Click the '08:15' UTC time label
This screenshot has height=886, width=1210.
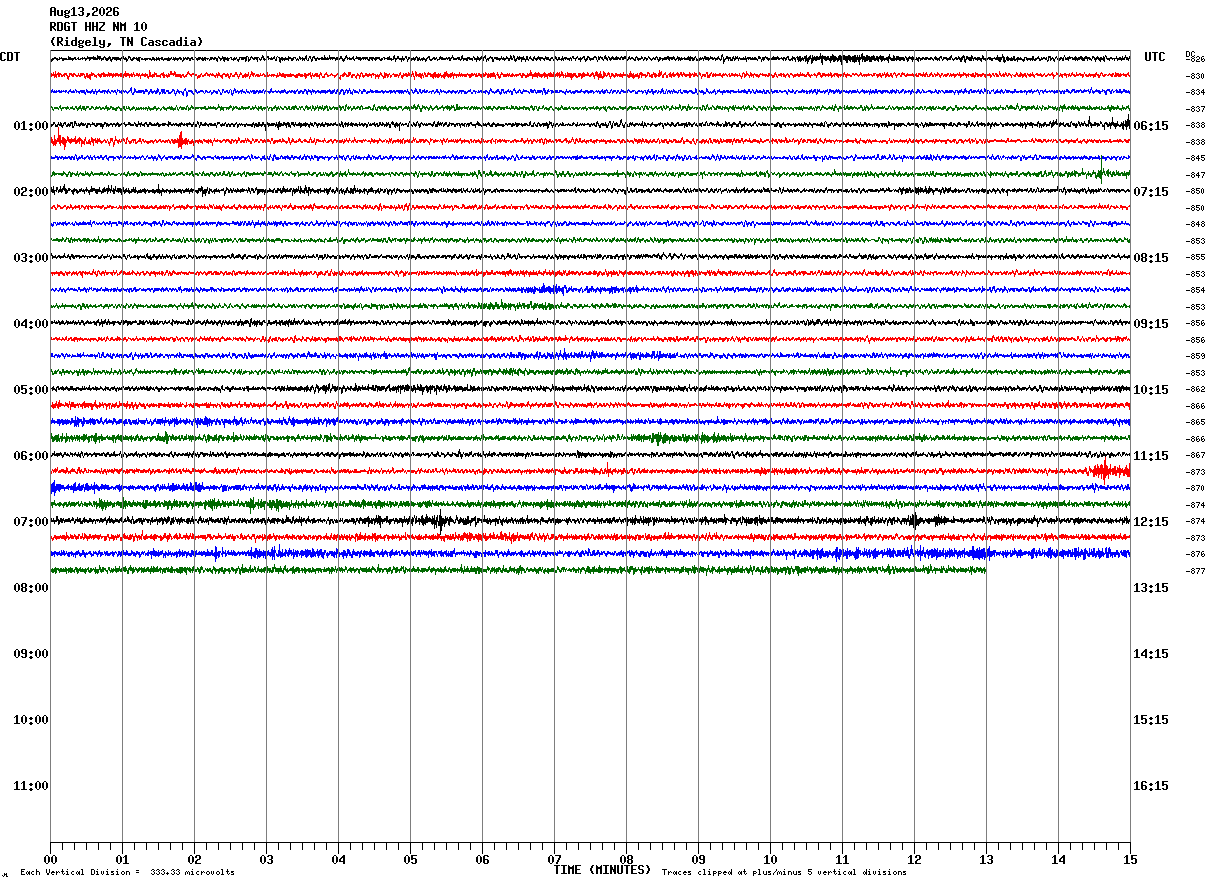pyautogui.click(x=1152, y=258)
